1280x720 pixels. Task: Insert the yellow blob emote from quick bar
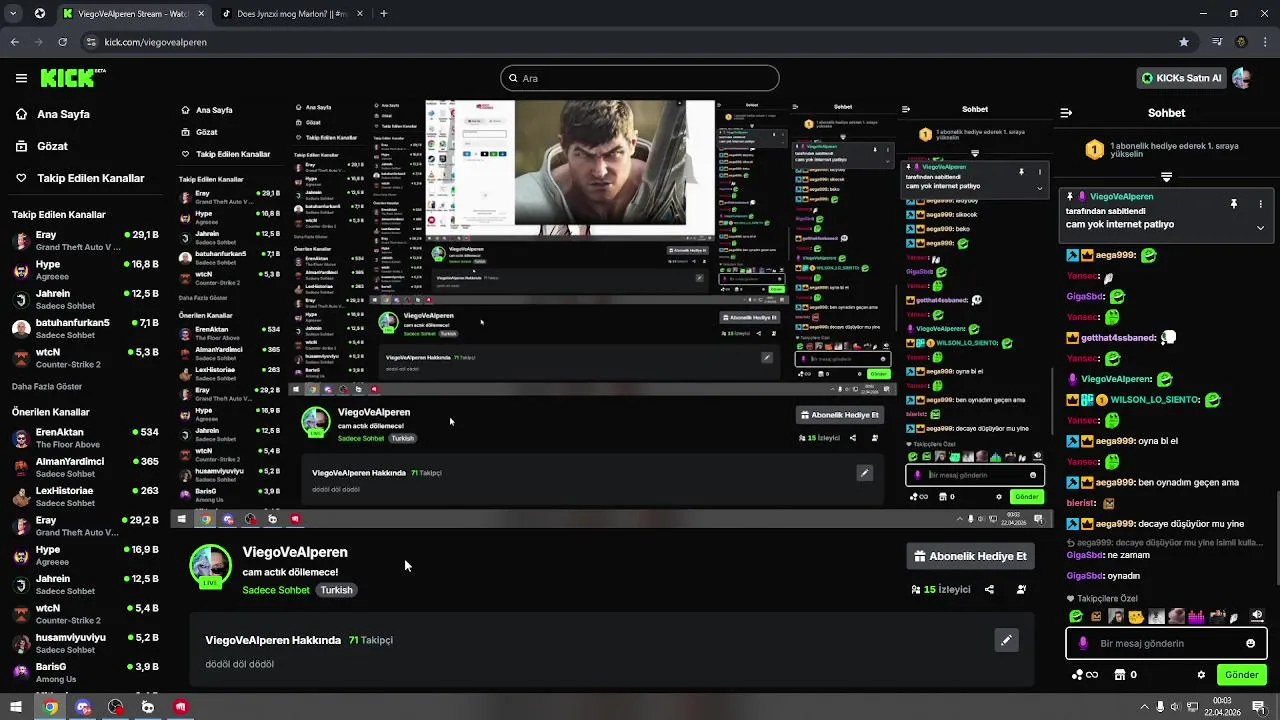coord(1136,617)
